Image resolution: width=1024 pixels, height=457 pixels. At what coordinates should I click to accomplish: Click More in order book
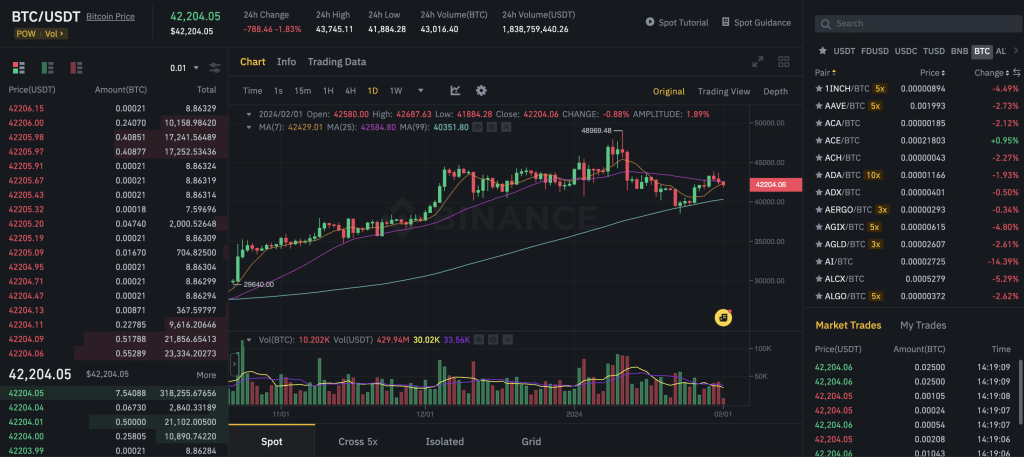pyautogui.click(x=206, y=375)
